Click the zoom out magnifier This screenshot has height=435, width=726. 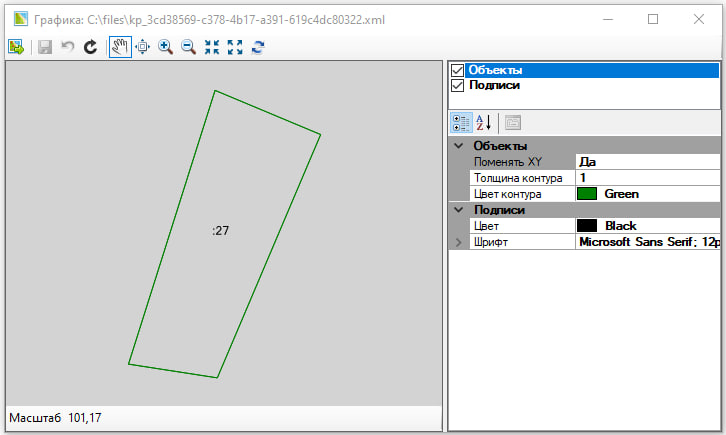coord(188,47)
